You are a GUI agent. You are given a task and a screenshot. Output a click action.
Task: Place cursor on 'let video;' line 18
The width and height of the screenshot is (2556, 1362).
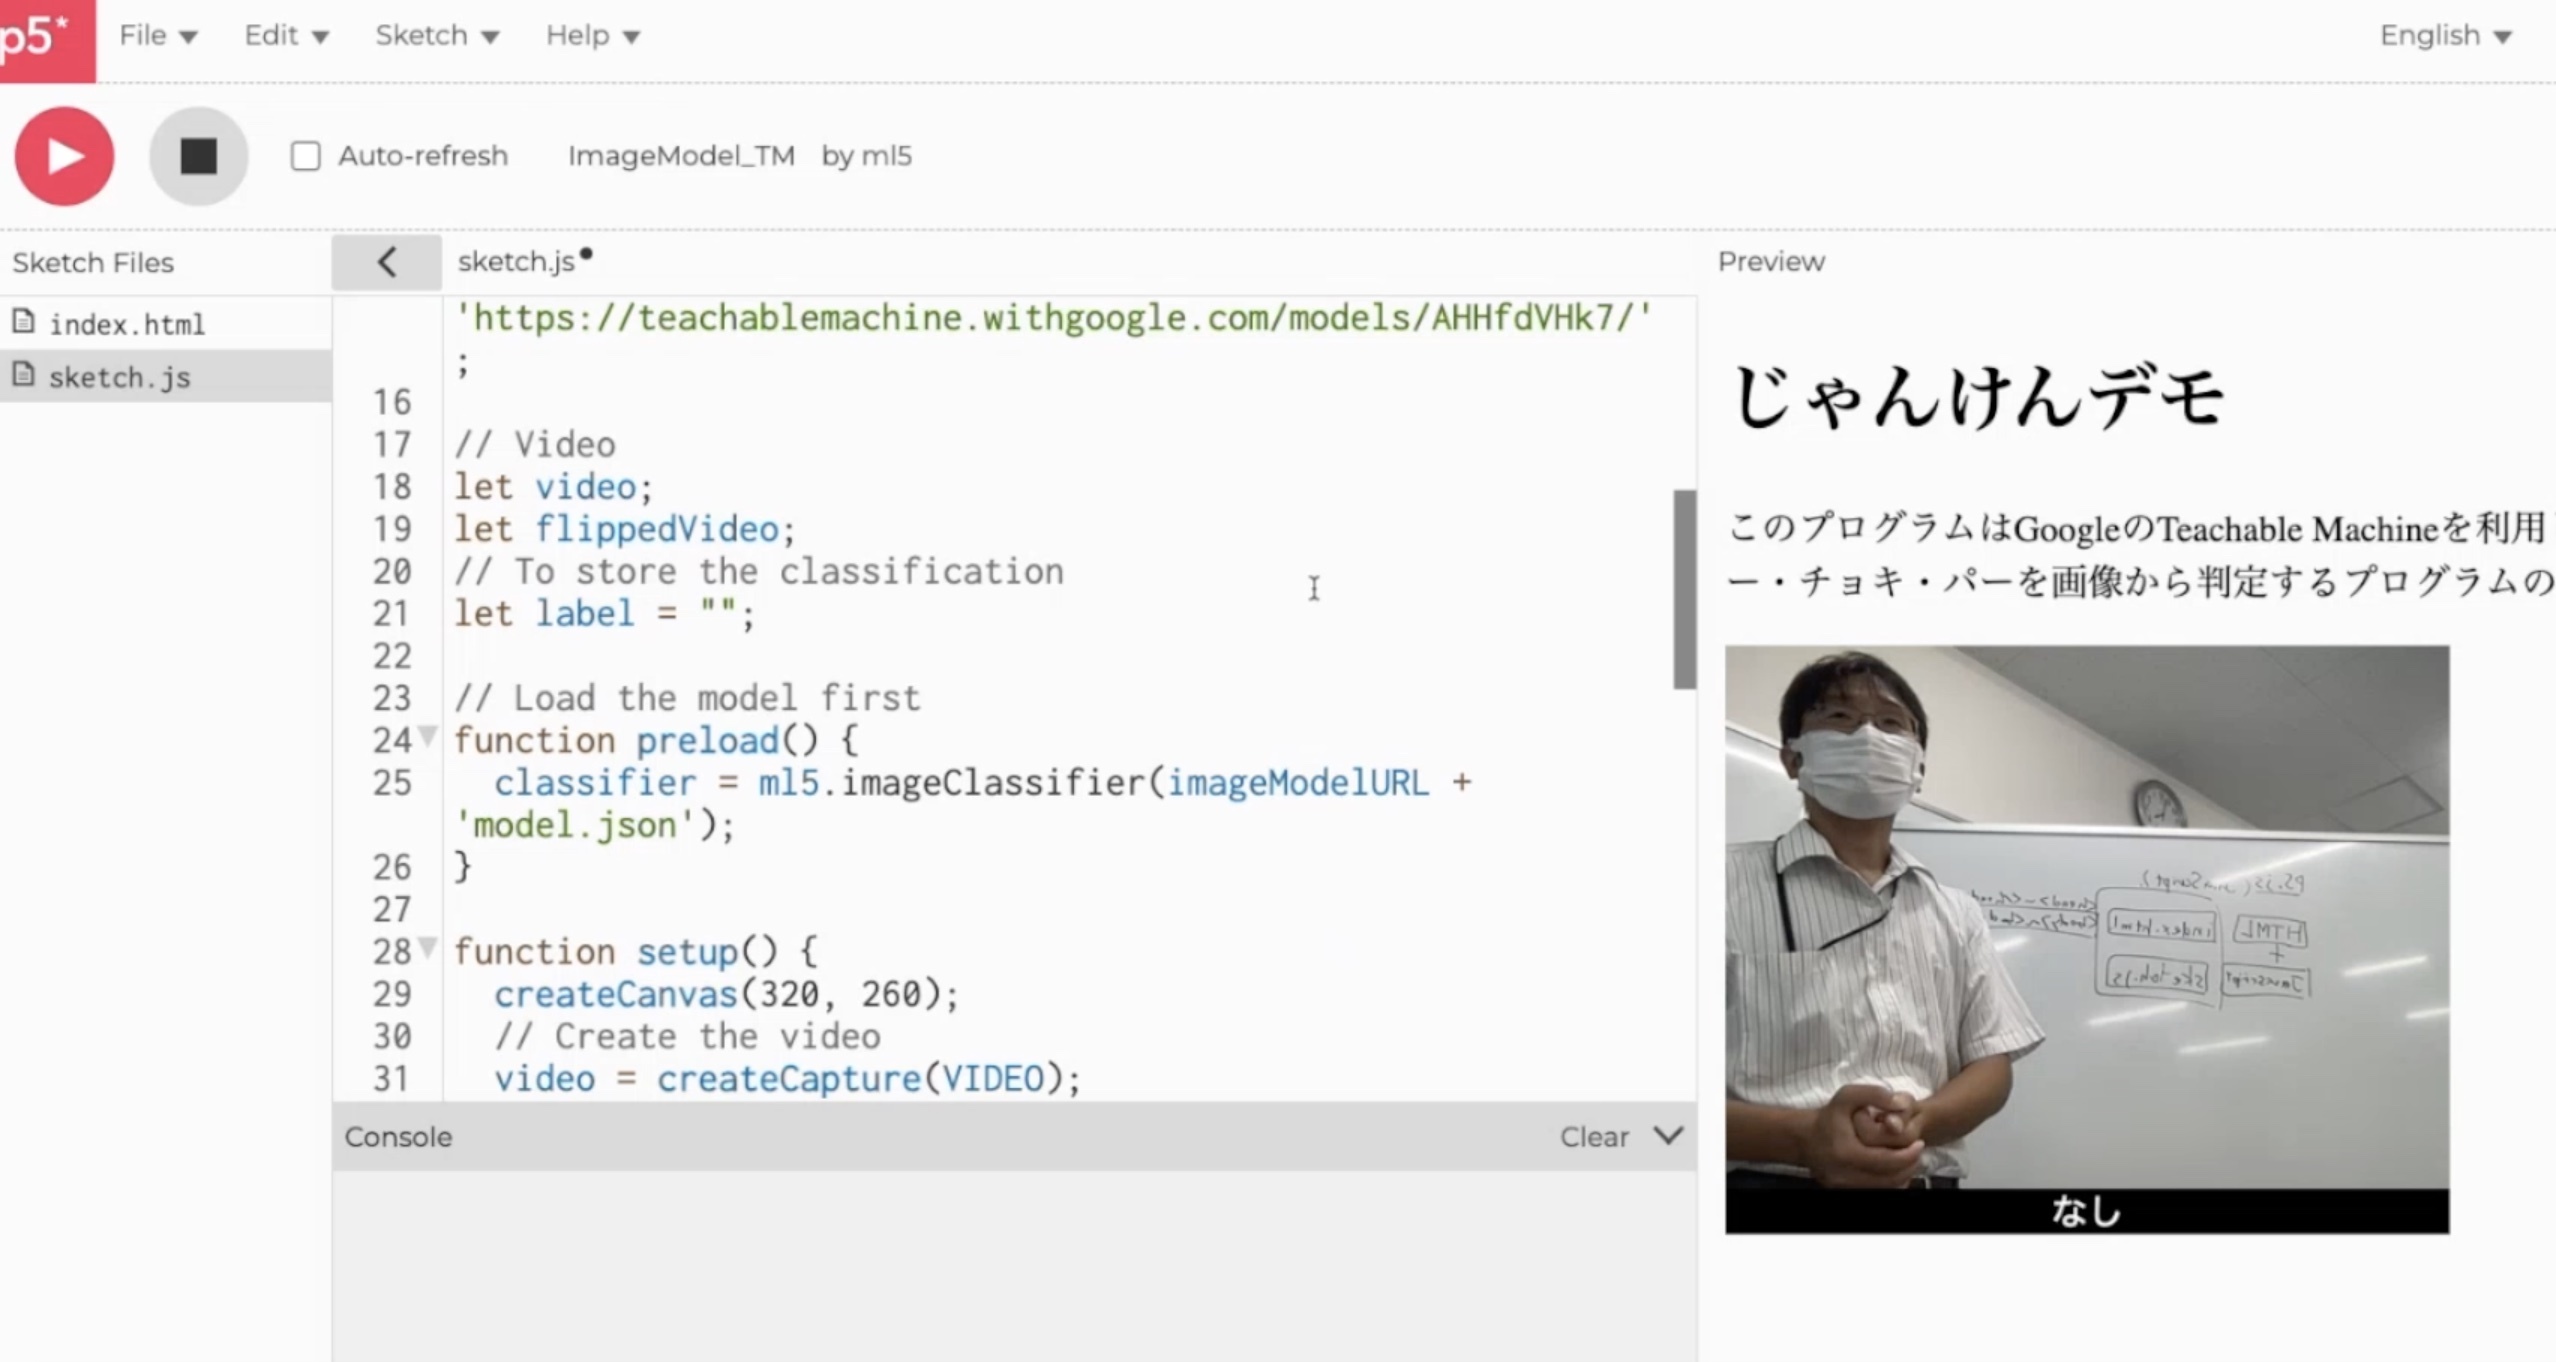click(x=553, y=487)
